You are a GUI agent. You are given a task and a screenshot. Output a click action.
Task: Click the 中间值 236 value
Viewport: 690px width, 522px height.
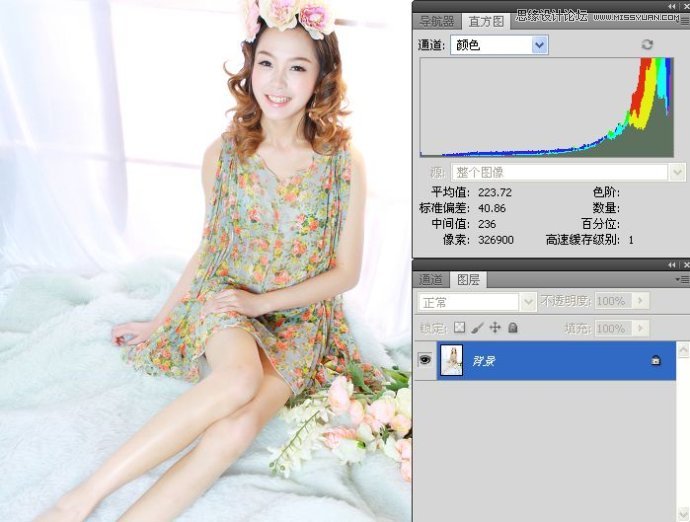click(487, 224)
